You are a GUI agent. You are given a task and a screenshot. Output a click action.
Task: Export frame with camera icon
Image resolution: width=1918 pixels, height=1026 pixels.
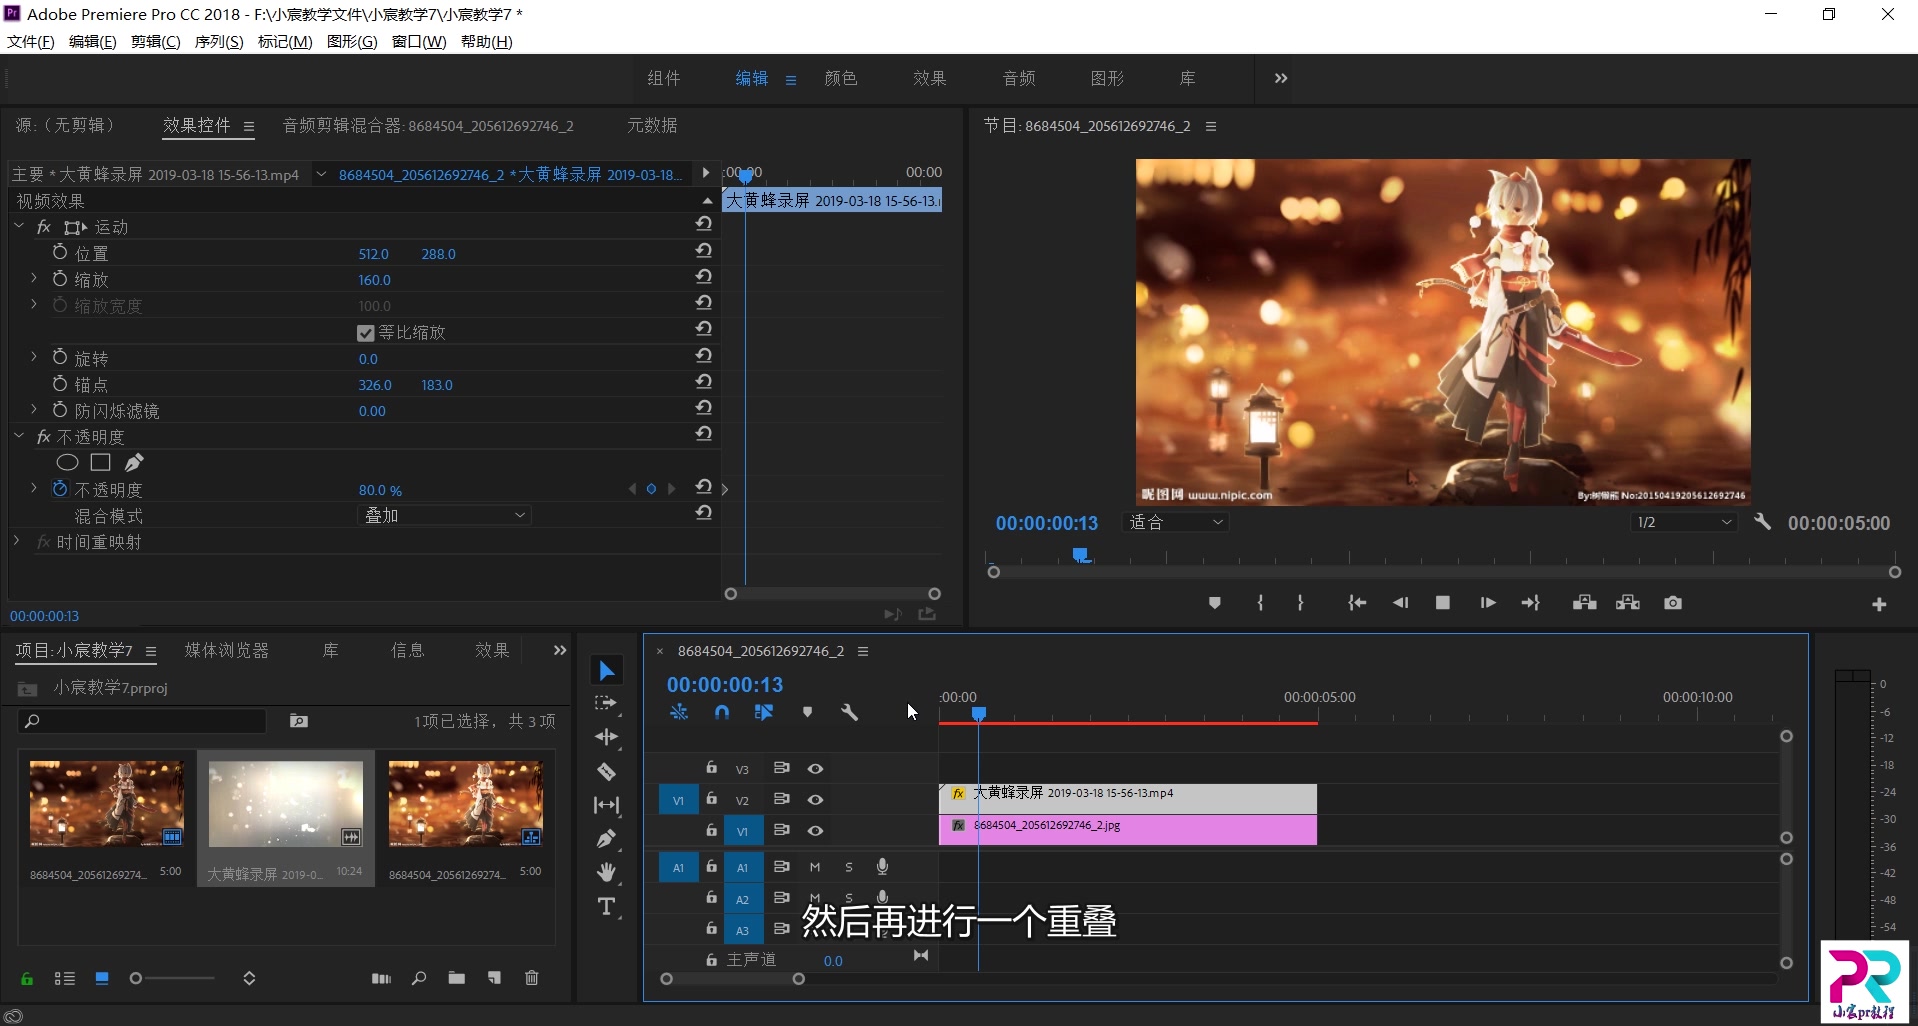(1673, 603)
